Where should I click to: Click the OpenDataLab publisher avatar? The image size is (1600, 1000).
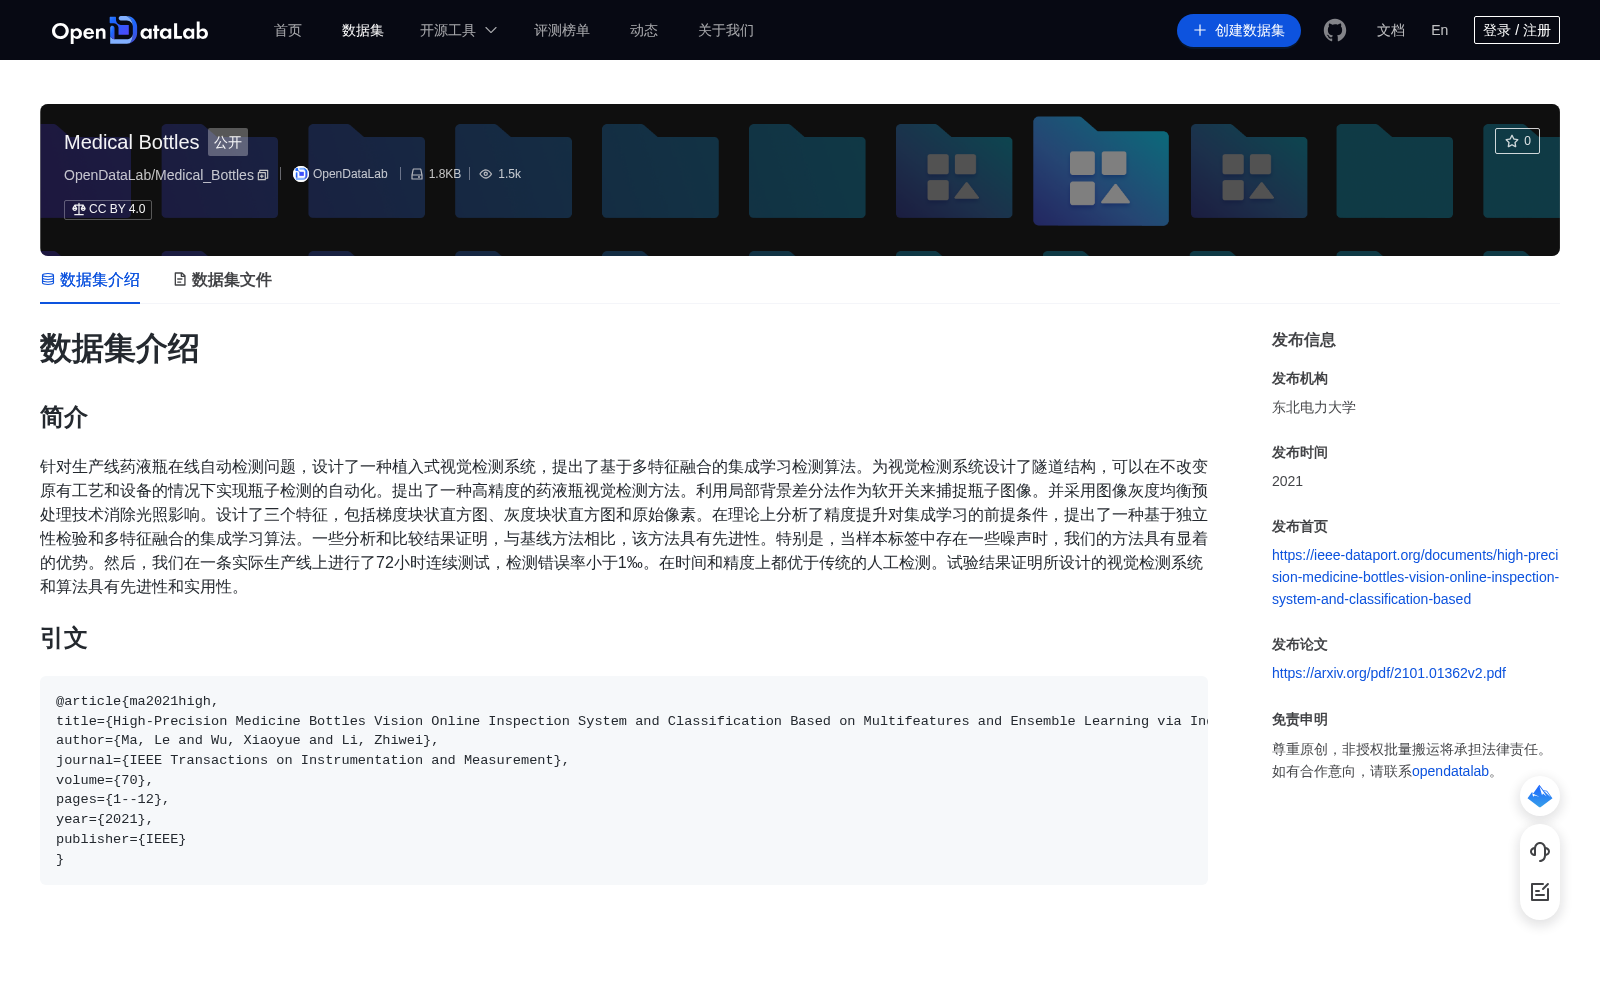pos(300,174)
